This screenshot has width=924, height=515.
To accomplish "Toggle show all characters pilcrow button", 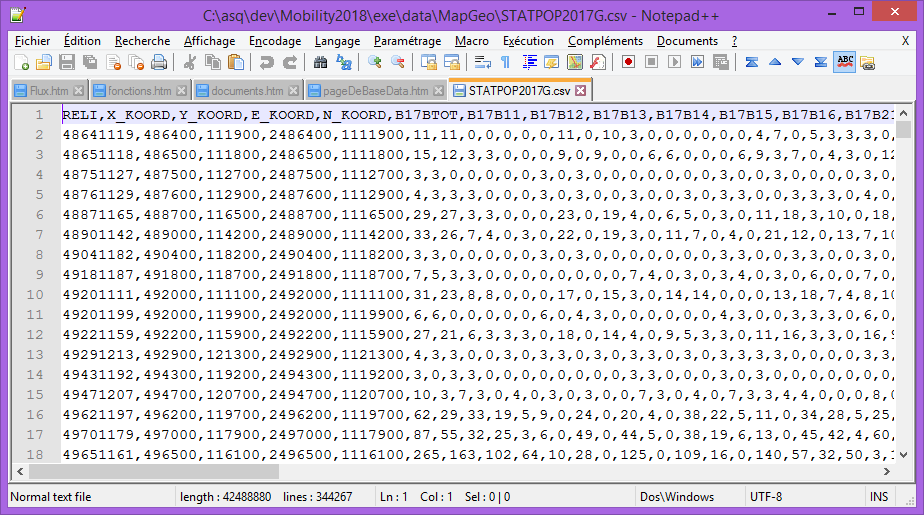I will coord(506,62).
